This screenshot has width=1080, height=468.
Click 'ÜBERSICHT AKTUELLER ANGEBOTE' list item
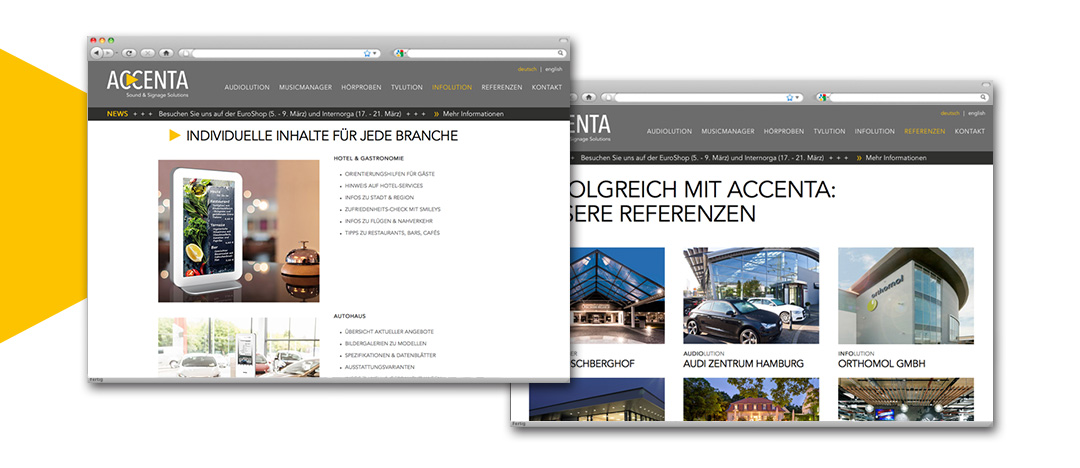(389, 332)
